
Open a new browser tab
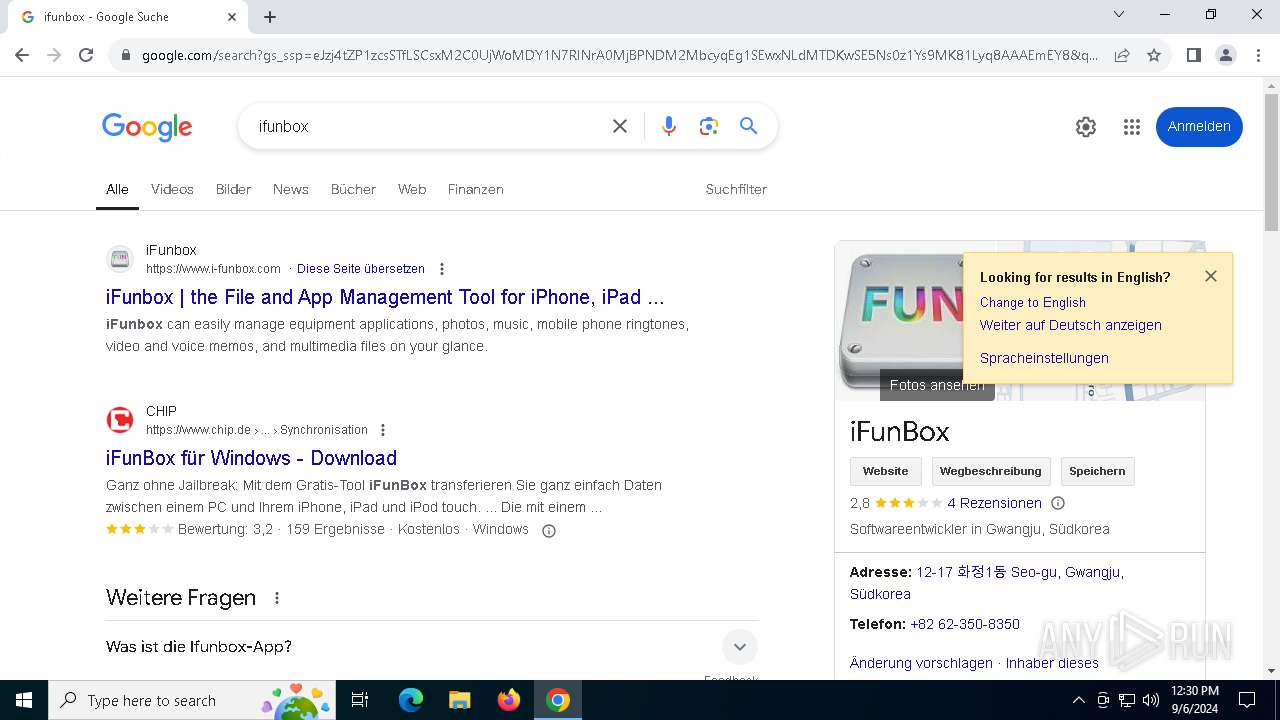click(x=270, y=17)
